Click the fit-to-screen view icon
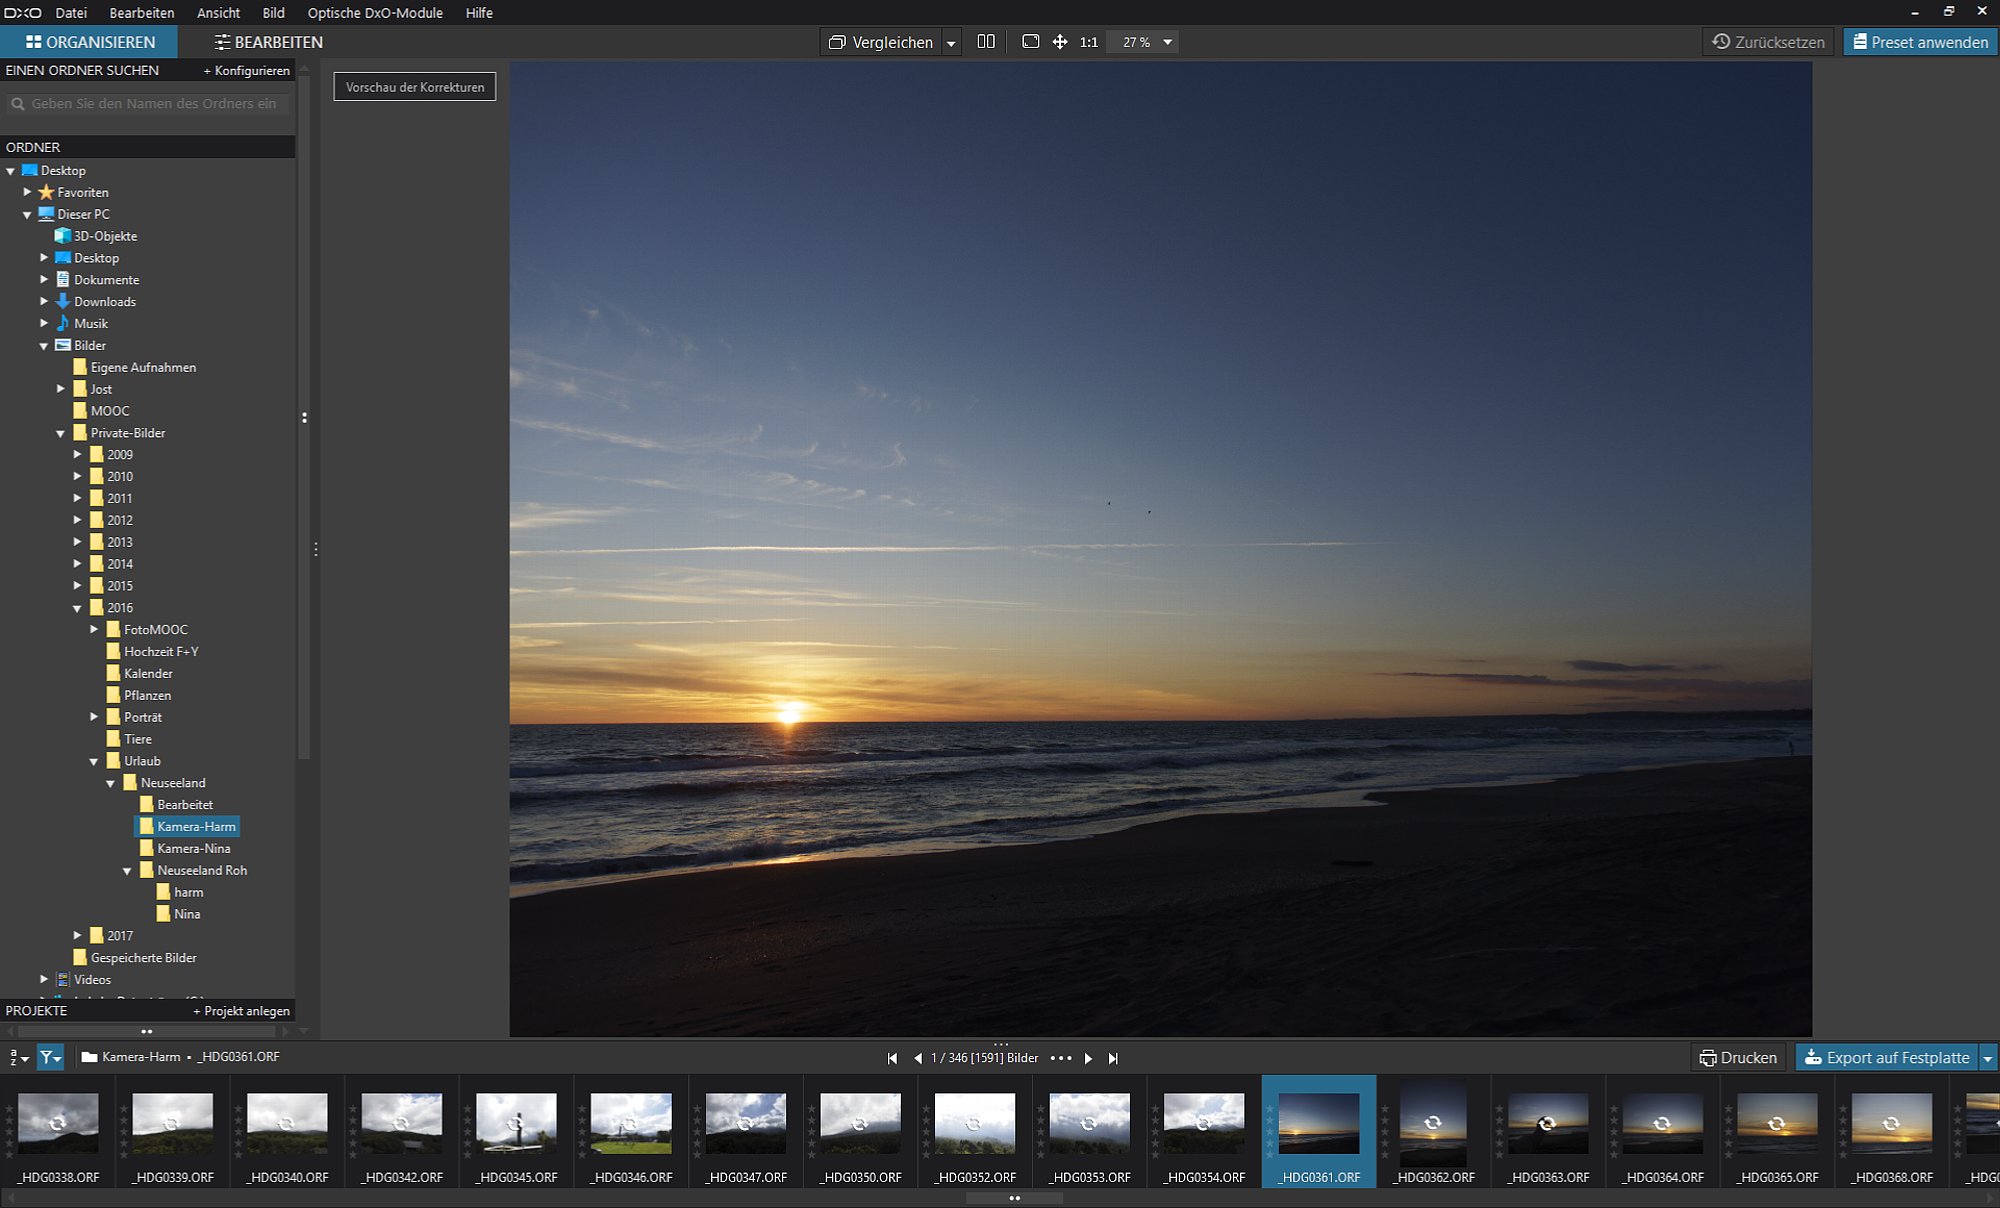Viewport: 2000px width, 1208px height. [1030, 42]
